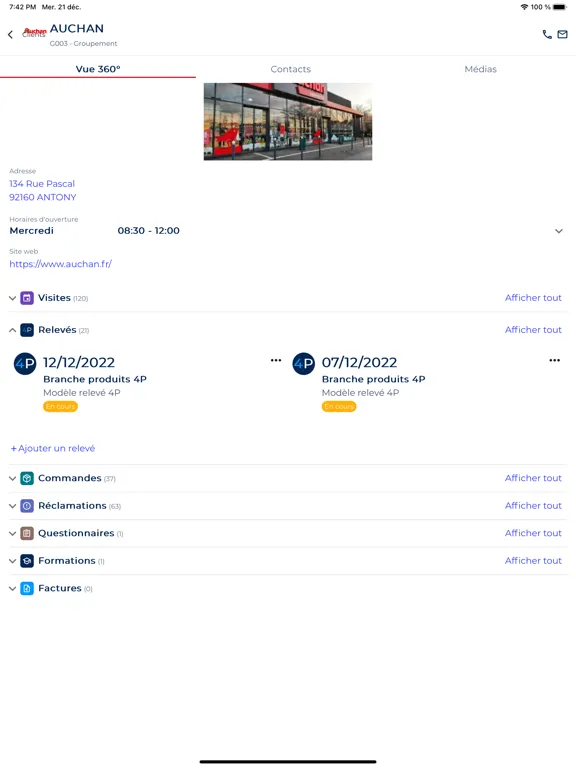This screenshot has width=576, height=768.
Task: Open the 12/12/2022 relevé card title
Action: tap(79, 362)
